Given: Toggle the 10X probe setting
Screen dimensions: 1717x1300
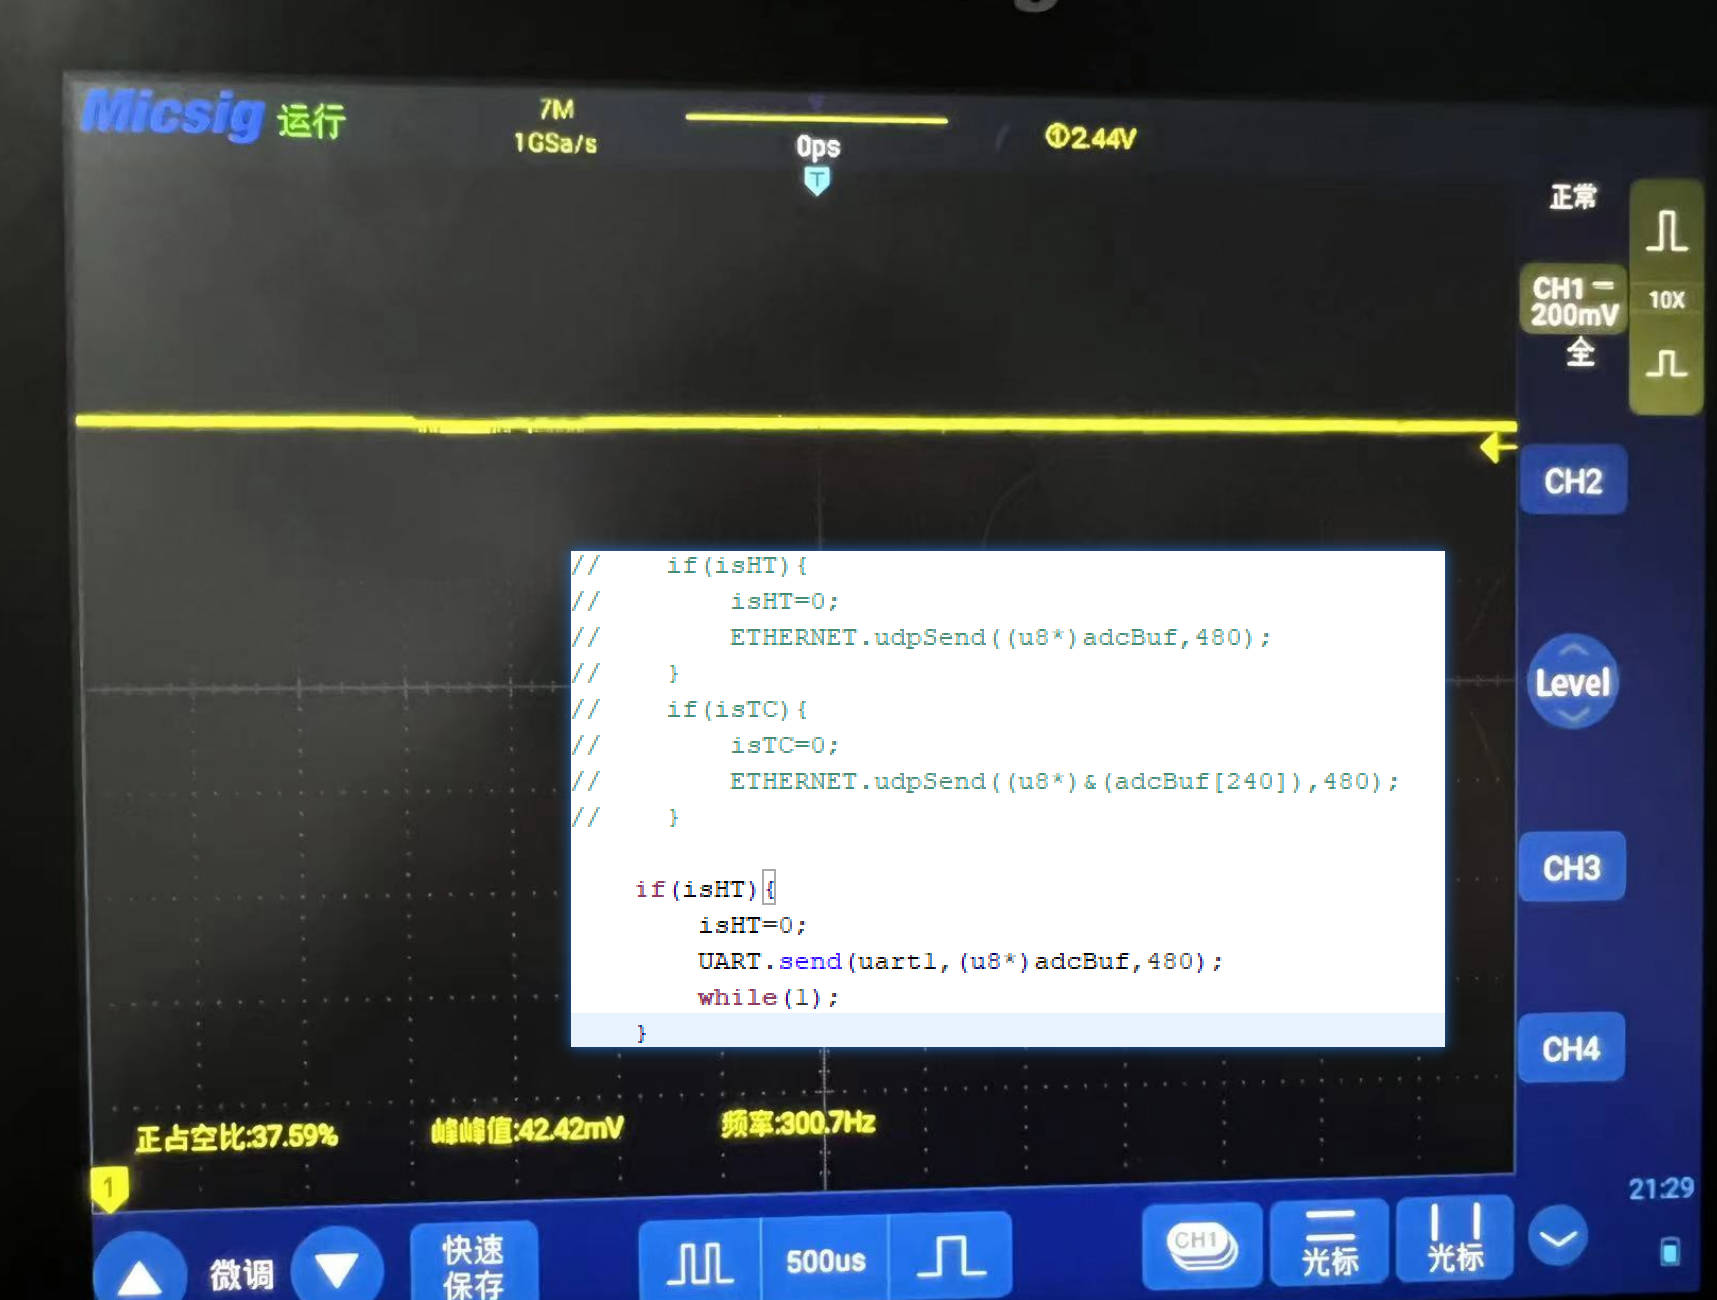Looking at the screenshot, I should [1666, 299].
